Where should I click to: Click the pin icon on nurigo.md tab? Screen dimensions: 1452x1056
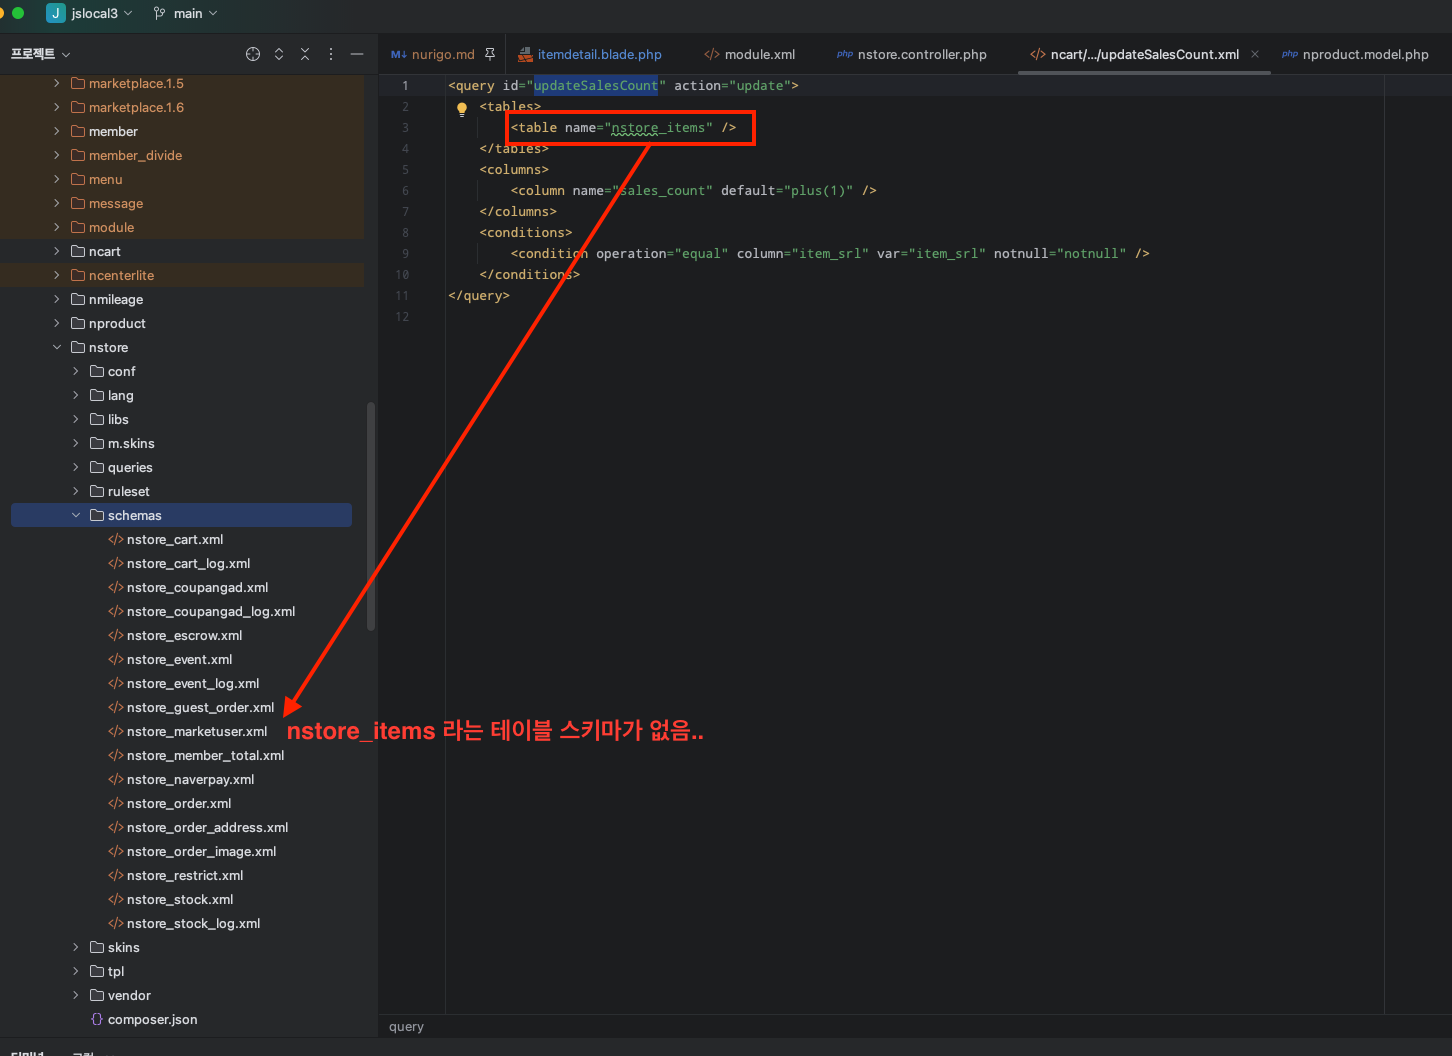point(490,54)
